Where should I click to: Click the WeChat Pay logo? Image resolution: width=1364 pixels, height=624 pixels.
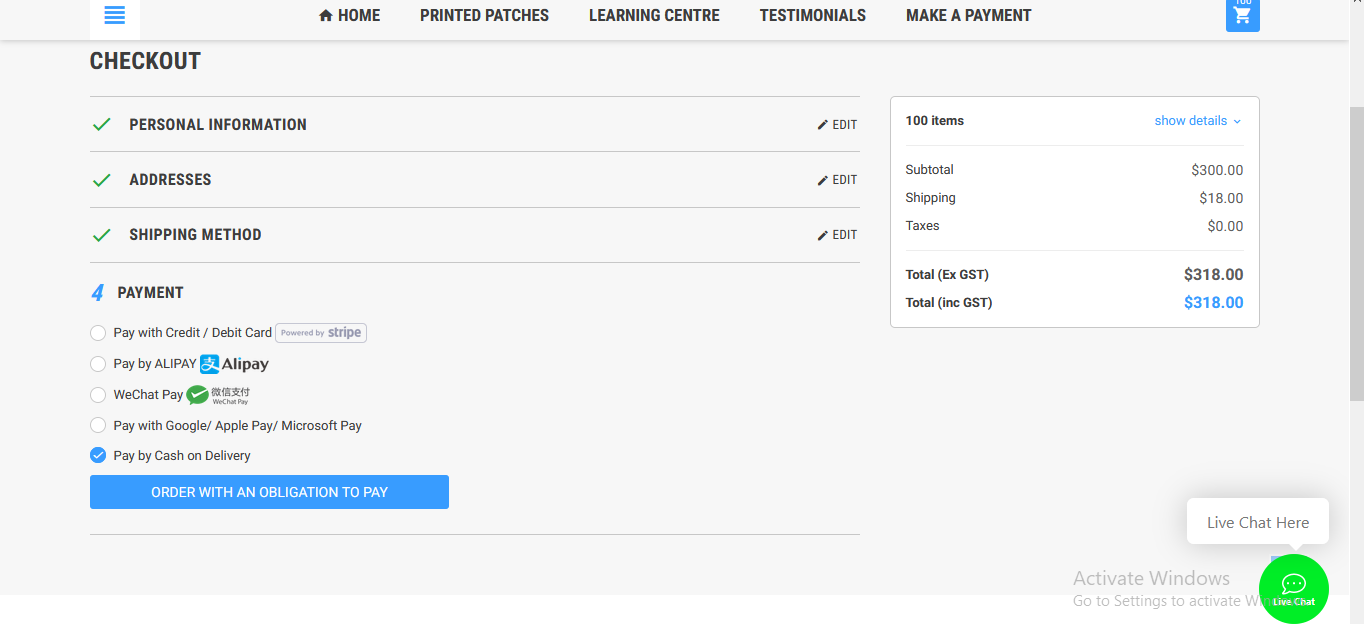point(218,395)
